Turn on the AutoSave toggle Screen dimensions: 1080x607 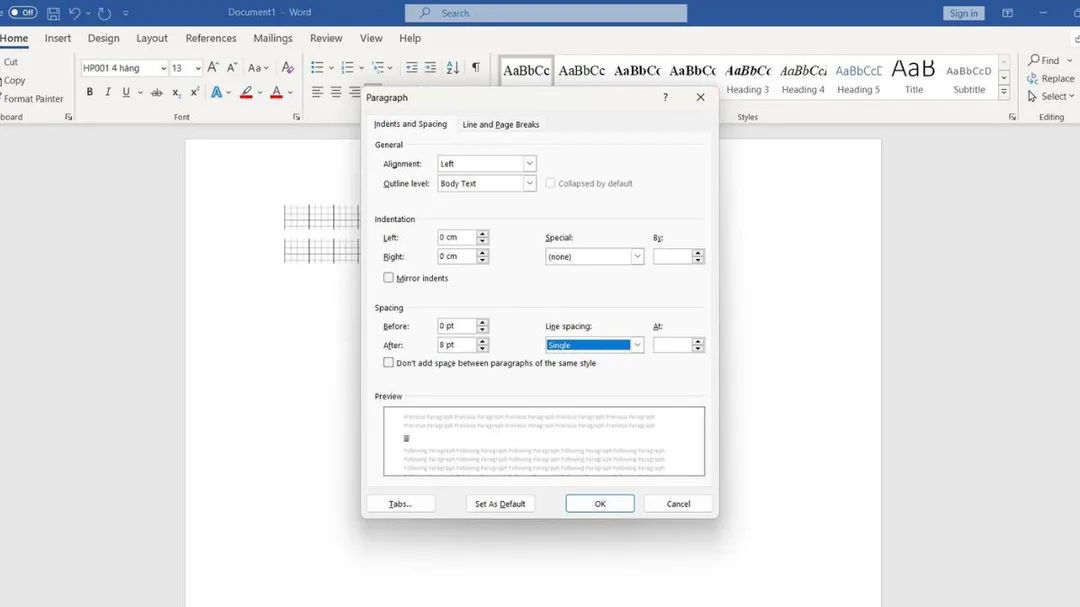click(22, 13)
